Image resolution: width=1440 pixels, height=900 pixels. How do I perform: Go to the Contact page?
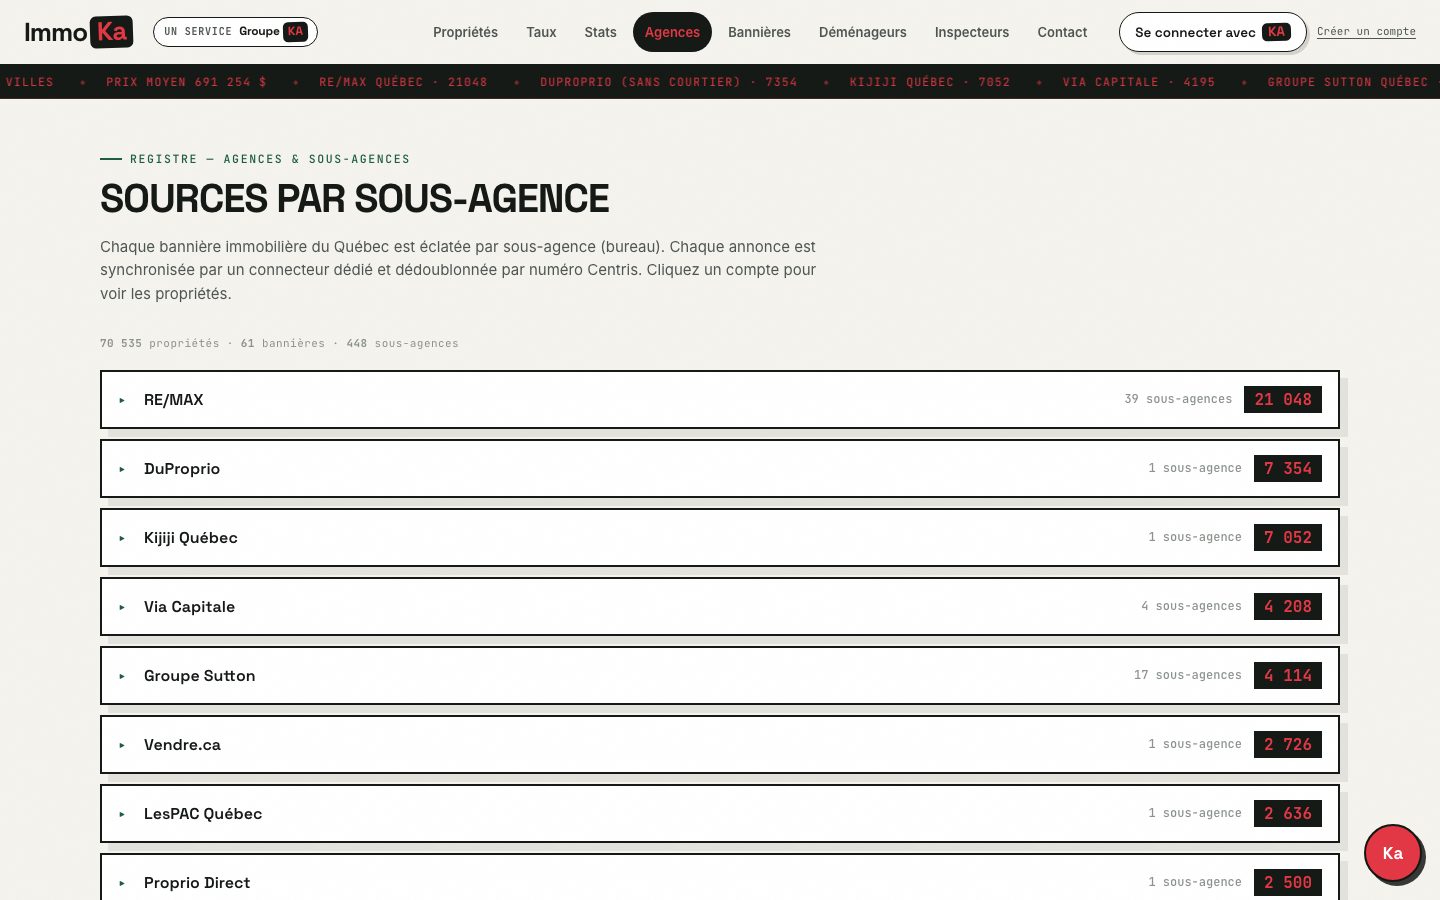coord(1062,32)
